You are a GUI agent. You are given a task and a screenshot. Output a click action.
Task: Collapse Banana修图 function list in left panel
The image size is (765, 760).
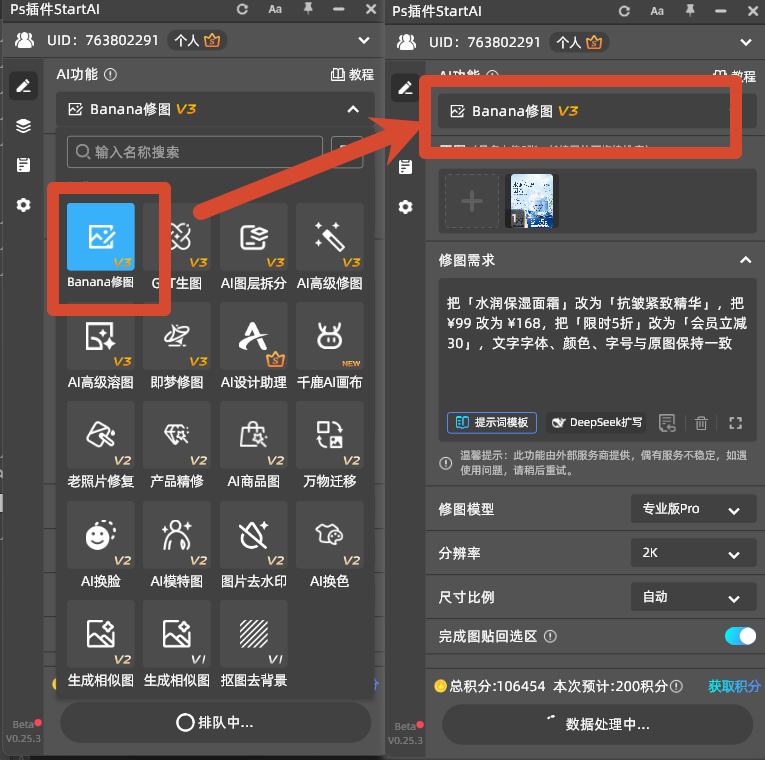(x=353, y=109)
